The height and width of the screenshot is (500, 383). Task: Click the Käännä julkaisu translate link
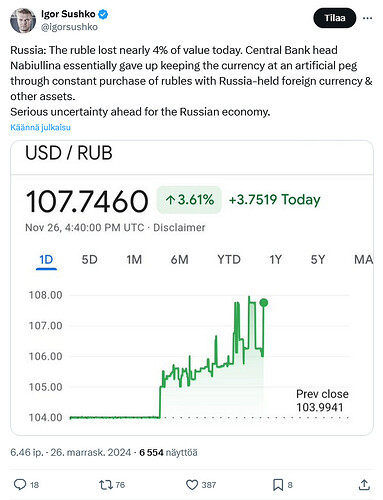coord(40,127)
